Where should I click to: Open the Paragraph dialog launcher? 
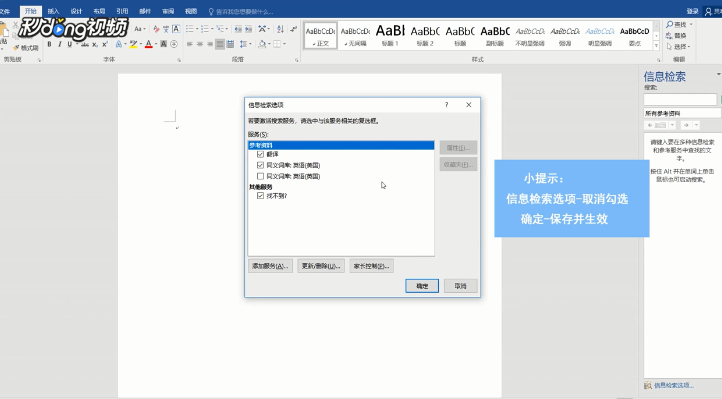click(x=297, y=60)
